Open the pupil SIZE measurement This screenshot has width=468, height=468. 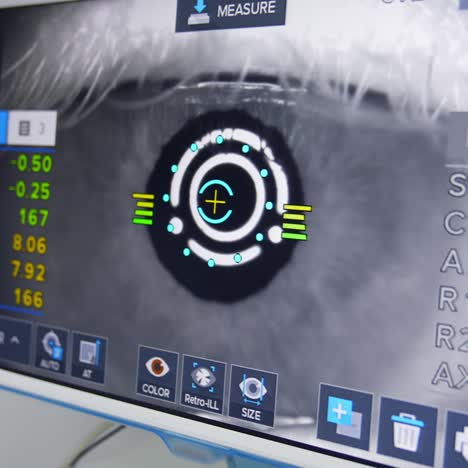252,396
